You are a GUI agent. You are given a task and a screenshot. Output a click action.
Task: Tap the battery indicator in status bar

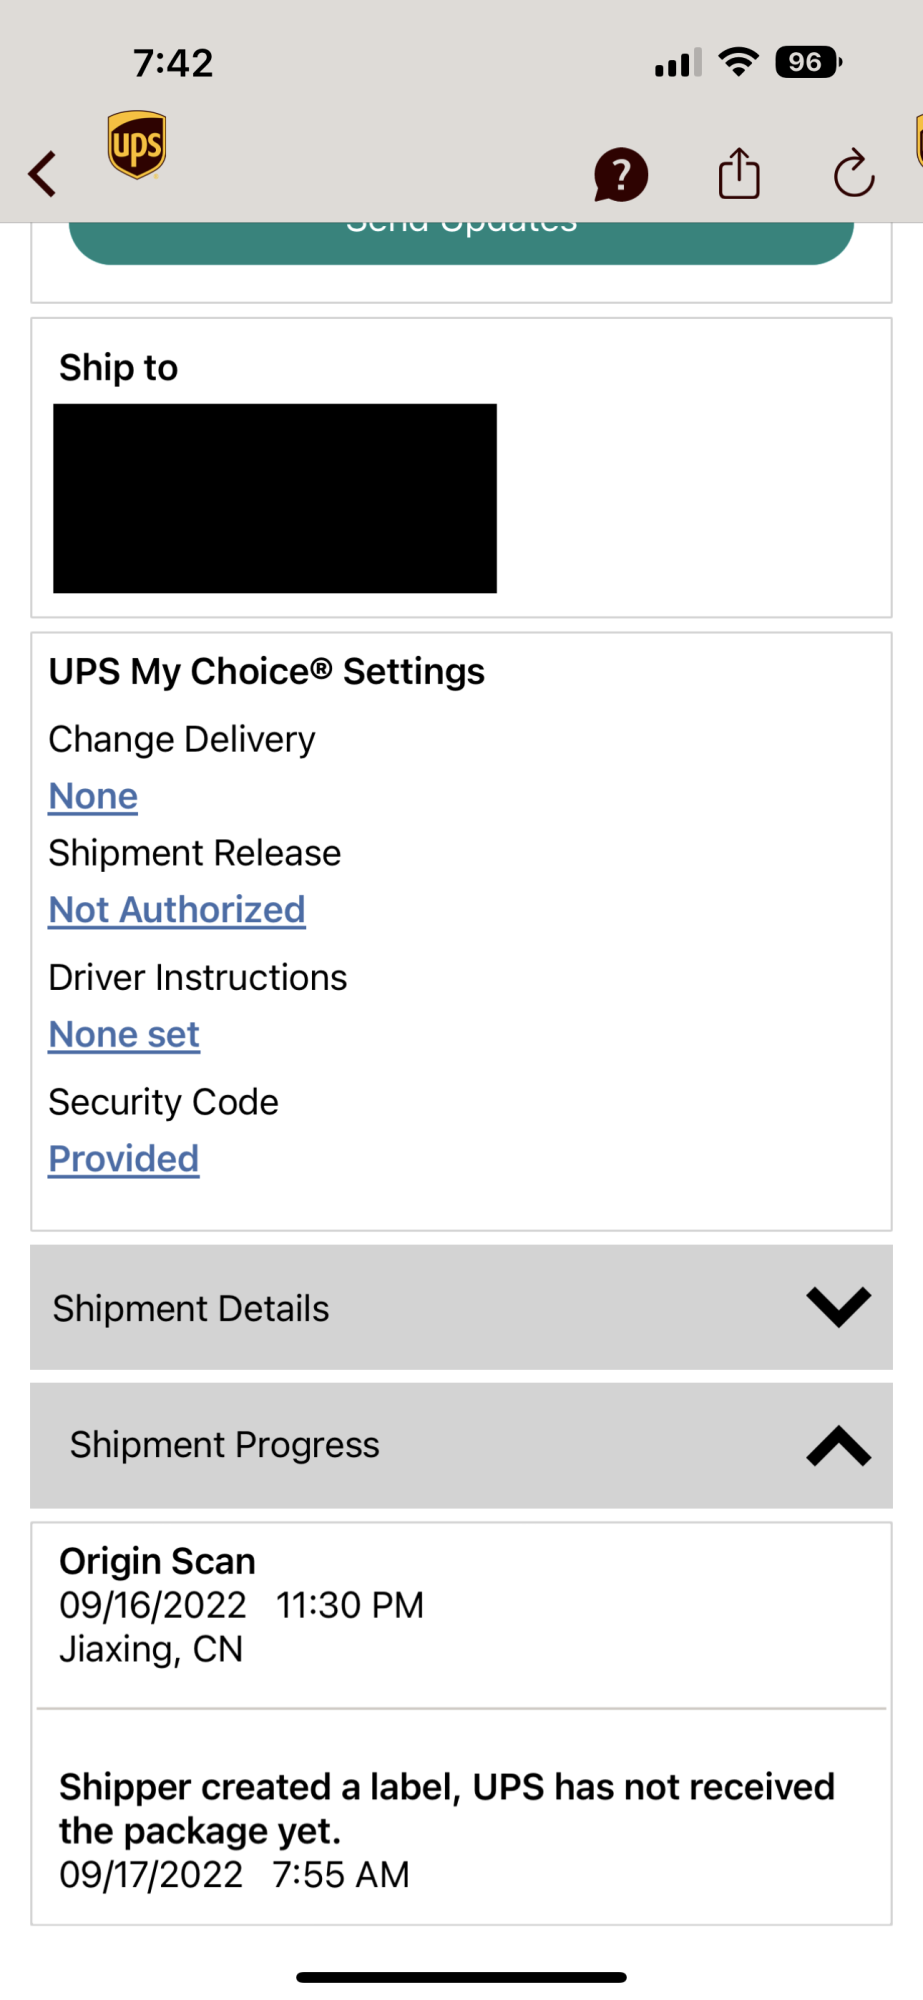808,63
